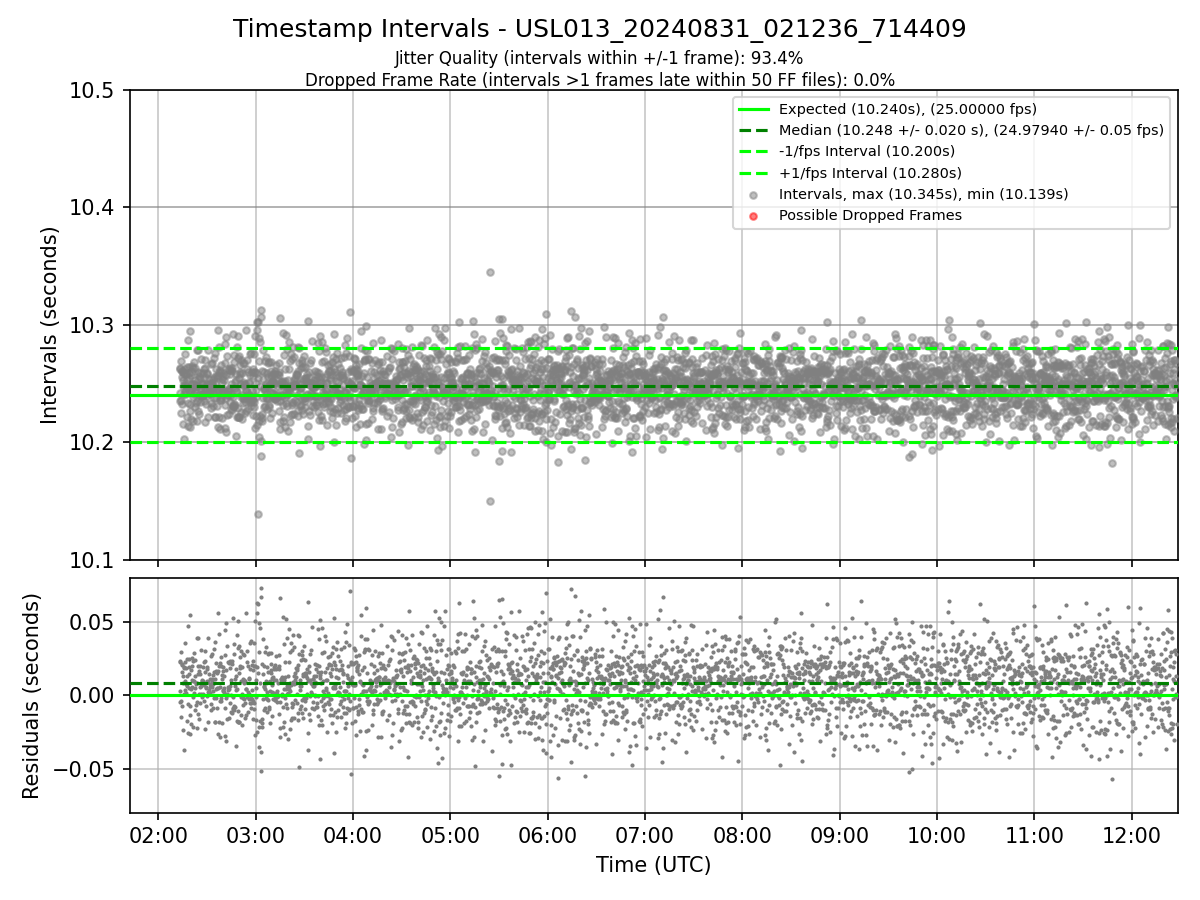This screenshot has width=1200, height=900.
Task: Click the 'Time (UTC)' x-axis label
Action: click(653, 865)
